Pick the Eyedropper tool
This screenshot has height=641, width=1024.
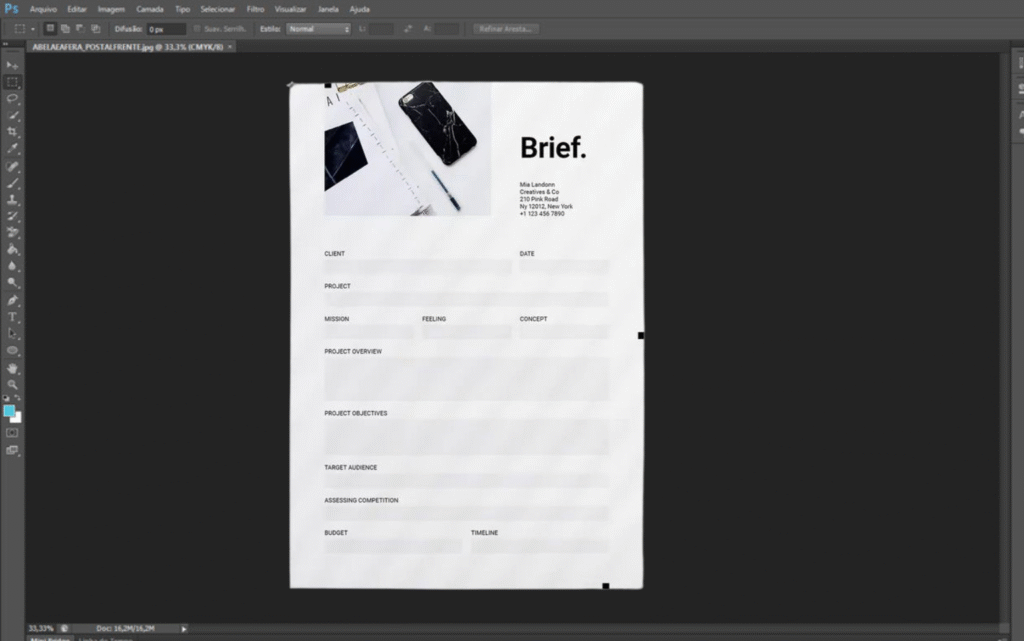(x=13, y=149)
